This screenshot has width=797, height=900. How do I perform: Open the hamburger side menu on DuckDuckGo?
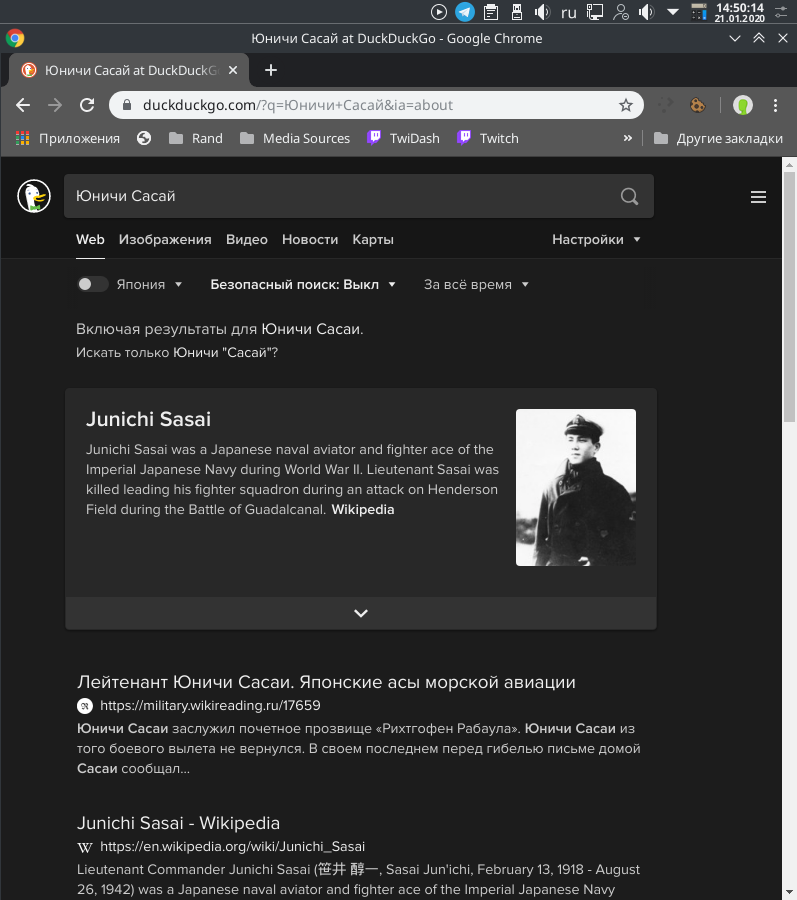[x=758, y=197]
